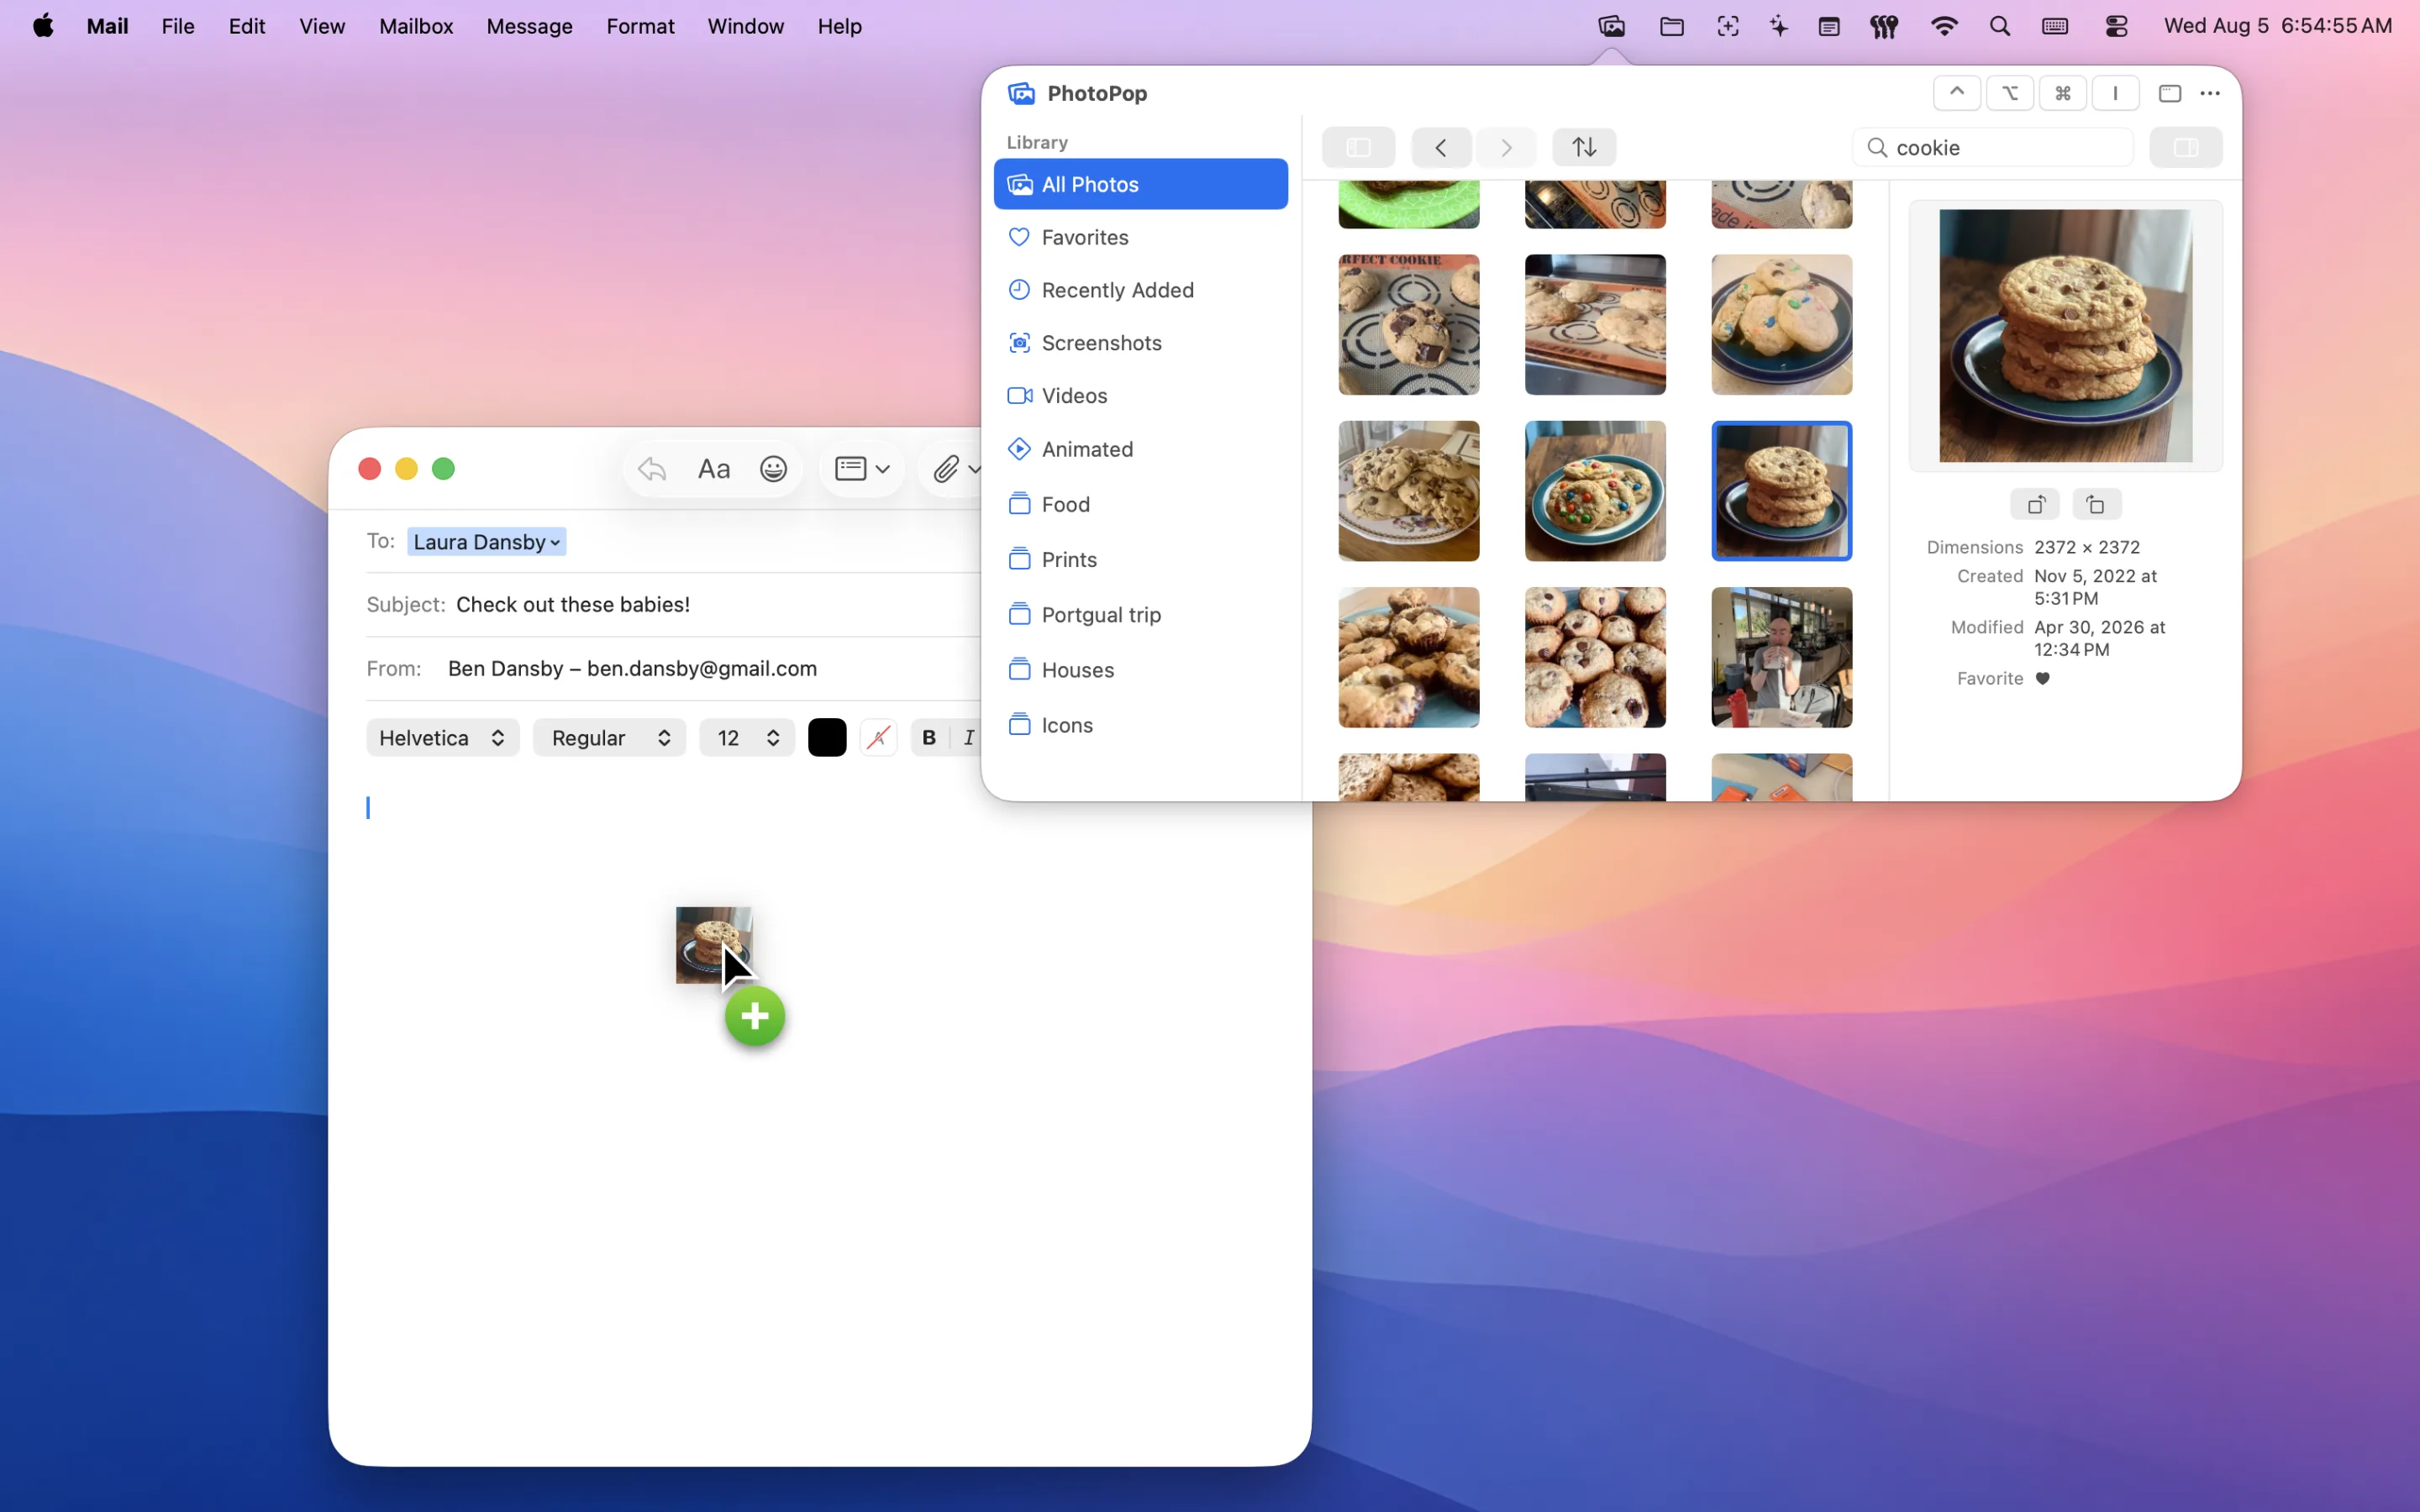
Task: Open the PhotoPop more options ellipsis
Action: [2210, 93]
